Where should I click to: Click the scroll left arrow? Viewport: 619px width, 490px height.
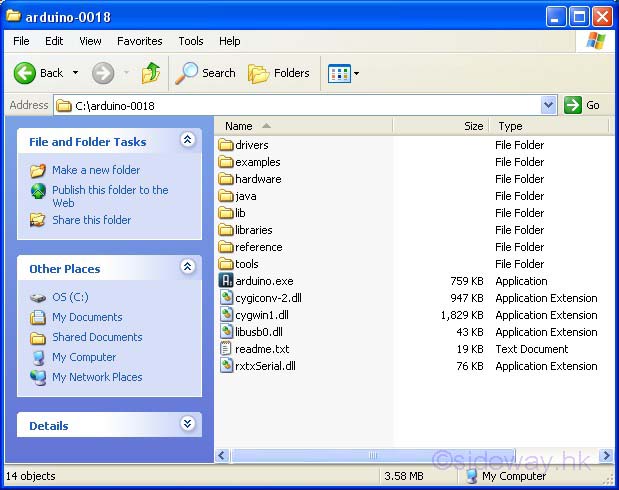(222, 456)
